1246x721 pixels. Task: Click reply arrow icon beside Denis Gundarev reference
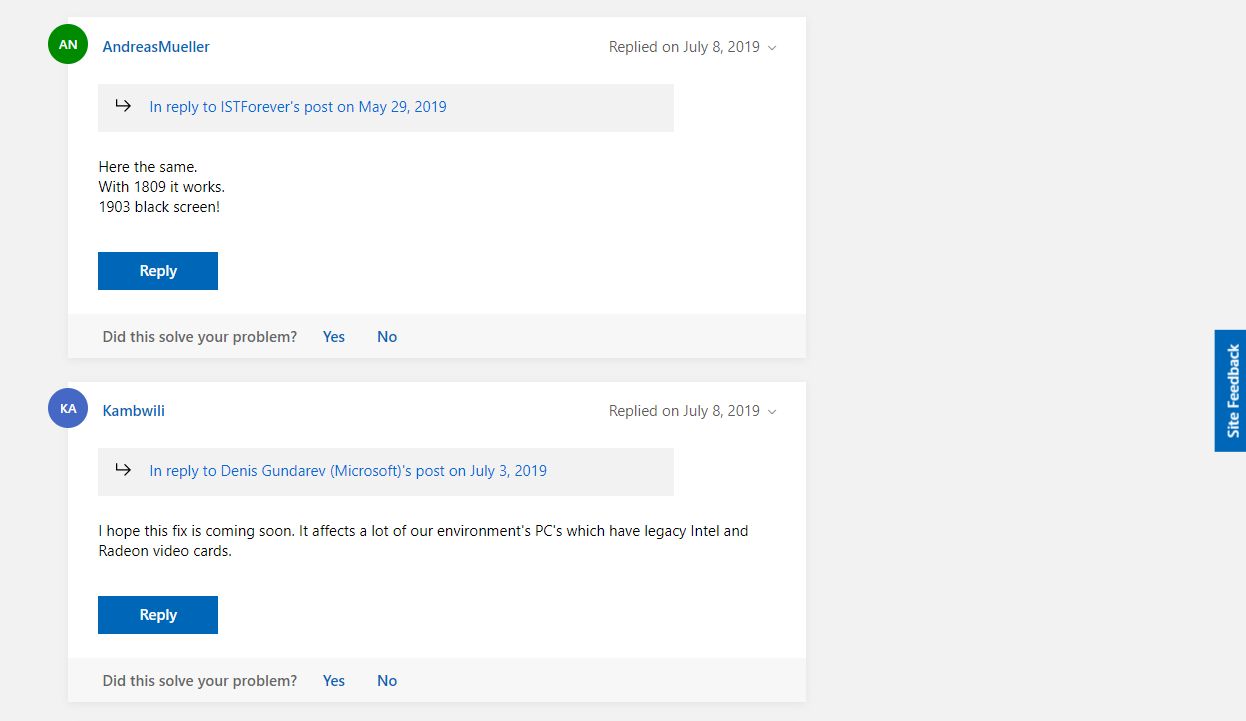[x=123, y=469]
